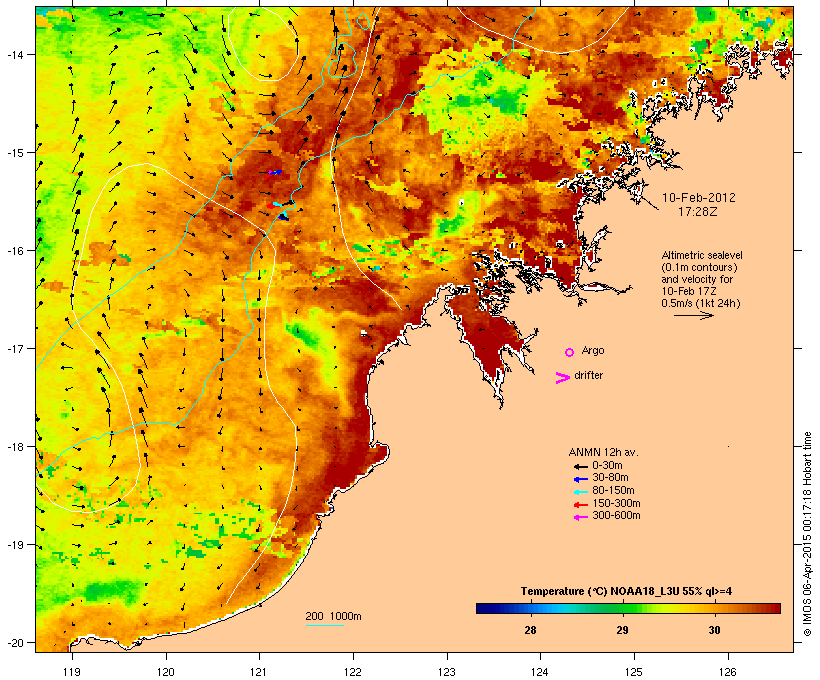Click the '300-600m' depth label
The image size is (820, 680).
616,516
